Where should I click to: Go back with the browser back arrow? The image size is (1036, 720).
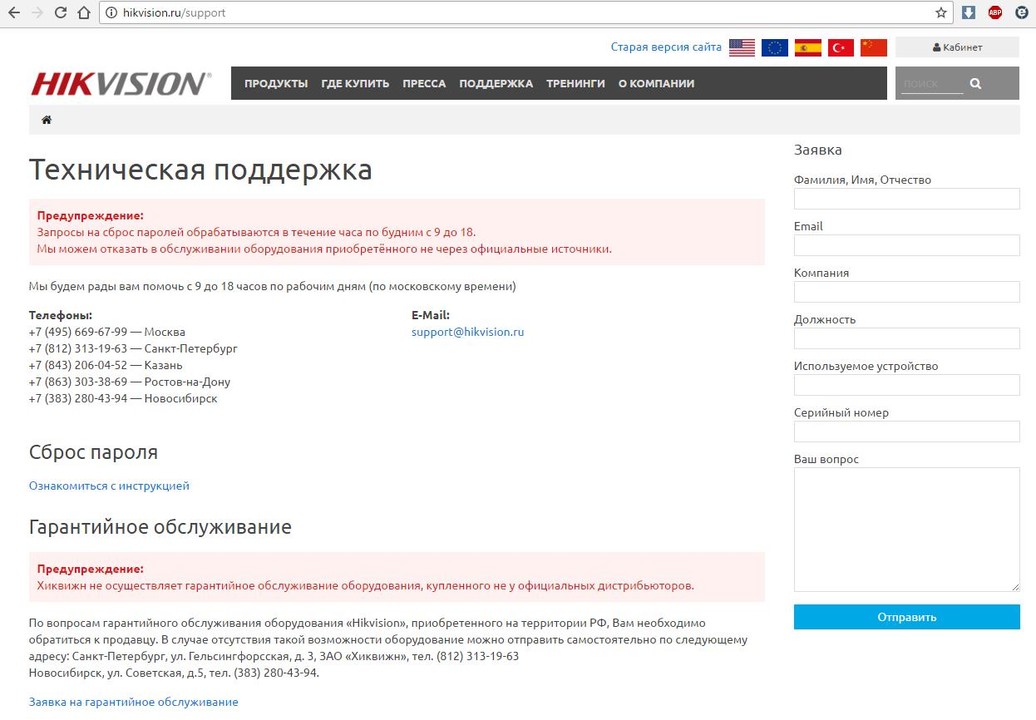(x=13, y=13)
